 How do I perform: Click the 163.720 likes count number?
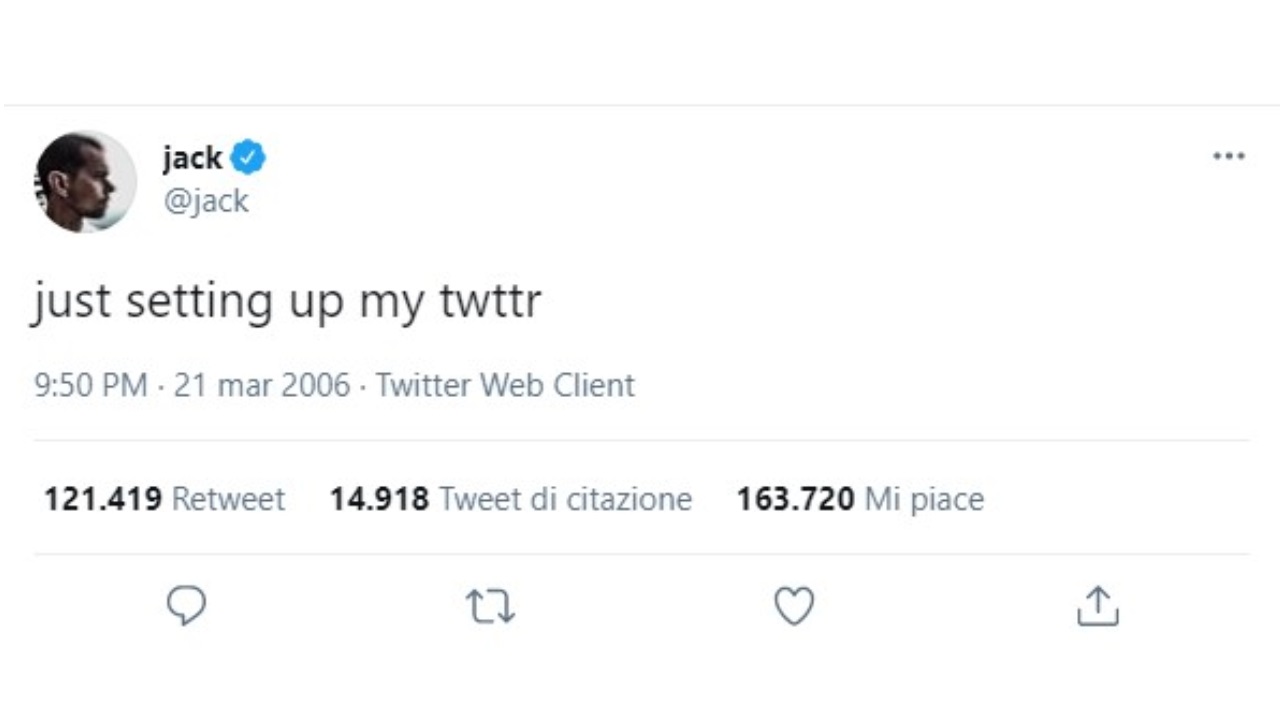(795, 499)
